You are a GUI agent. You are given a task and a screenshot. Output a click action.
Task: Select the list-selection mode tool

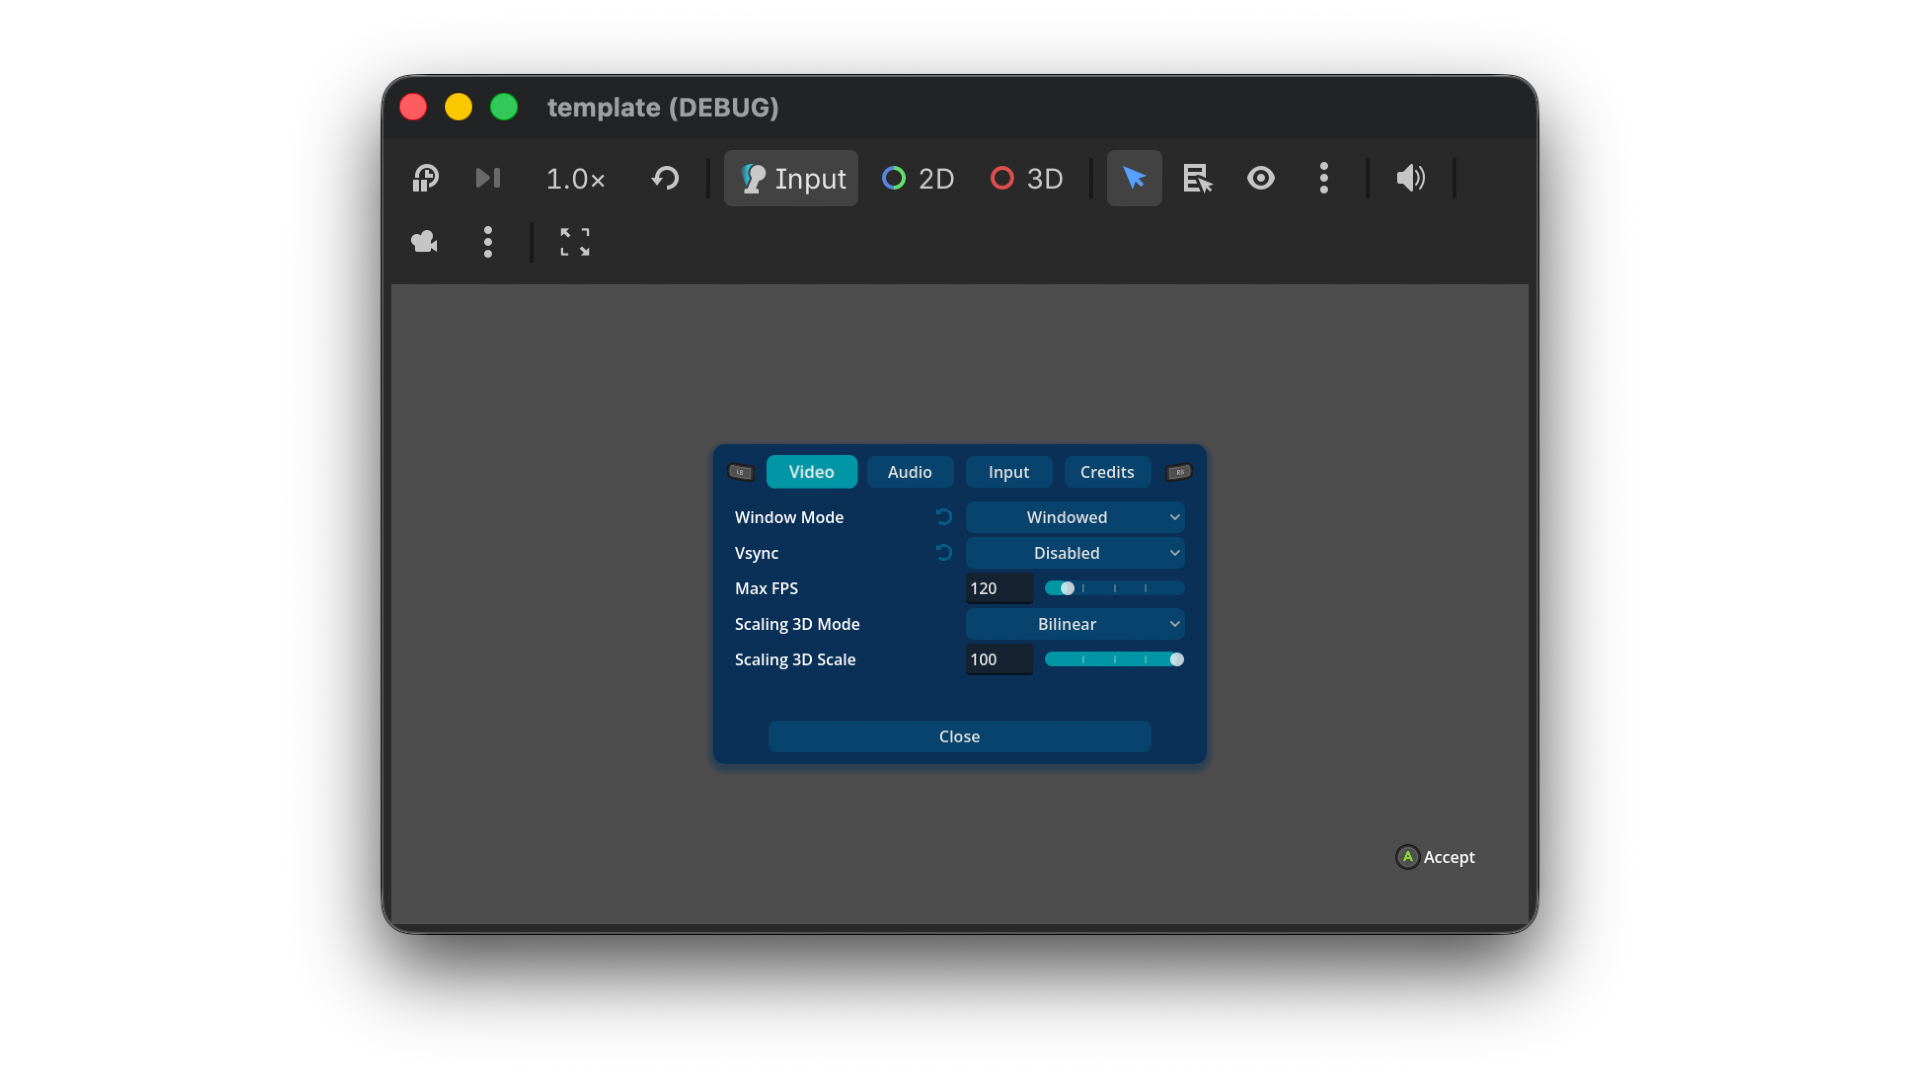tap(1197, 178)
